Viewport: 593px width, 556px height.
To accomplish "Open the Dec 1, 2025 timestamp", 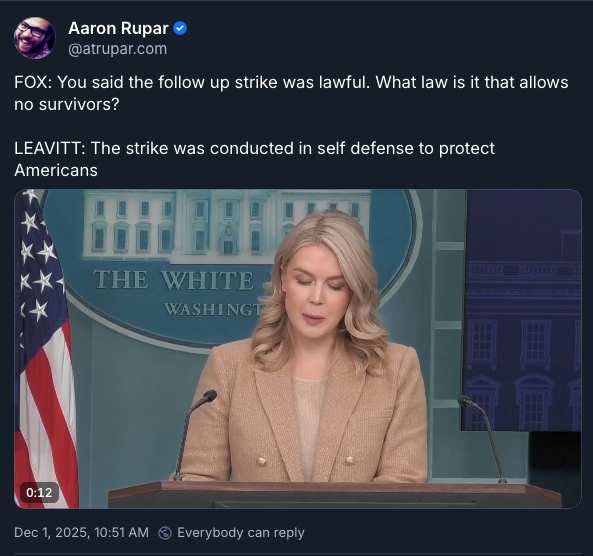I will click(x=81, y=533).
